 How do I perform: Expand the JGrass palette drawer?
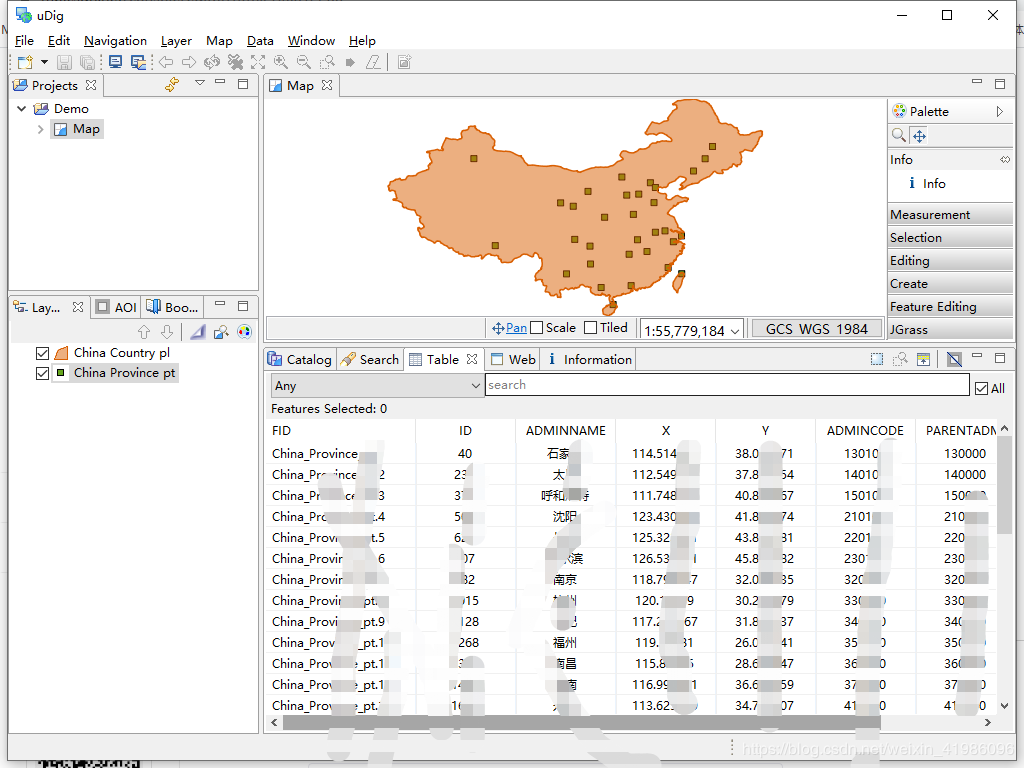[x=950, y=329]
